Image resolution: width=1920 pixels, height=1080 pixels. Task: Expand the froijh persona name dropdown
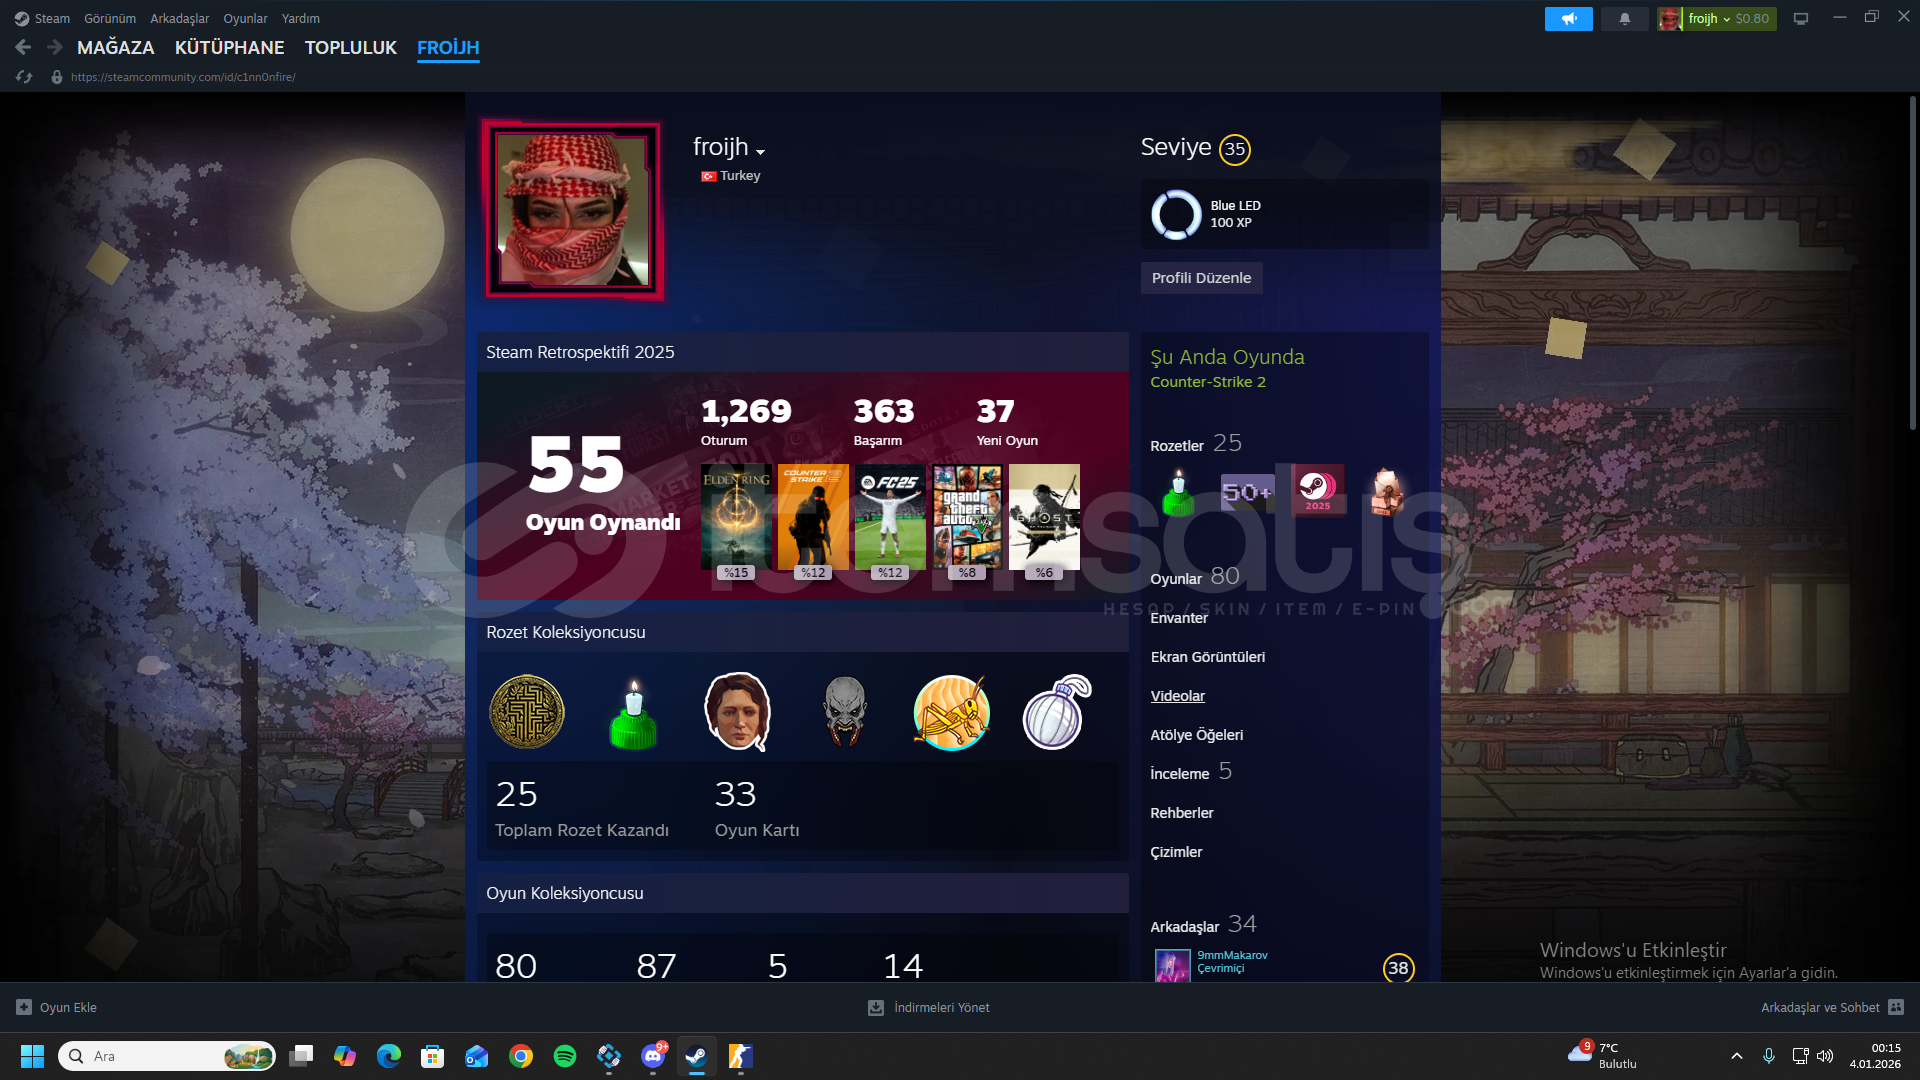760,152
